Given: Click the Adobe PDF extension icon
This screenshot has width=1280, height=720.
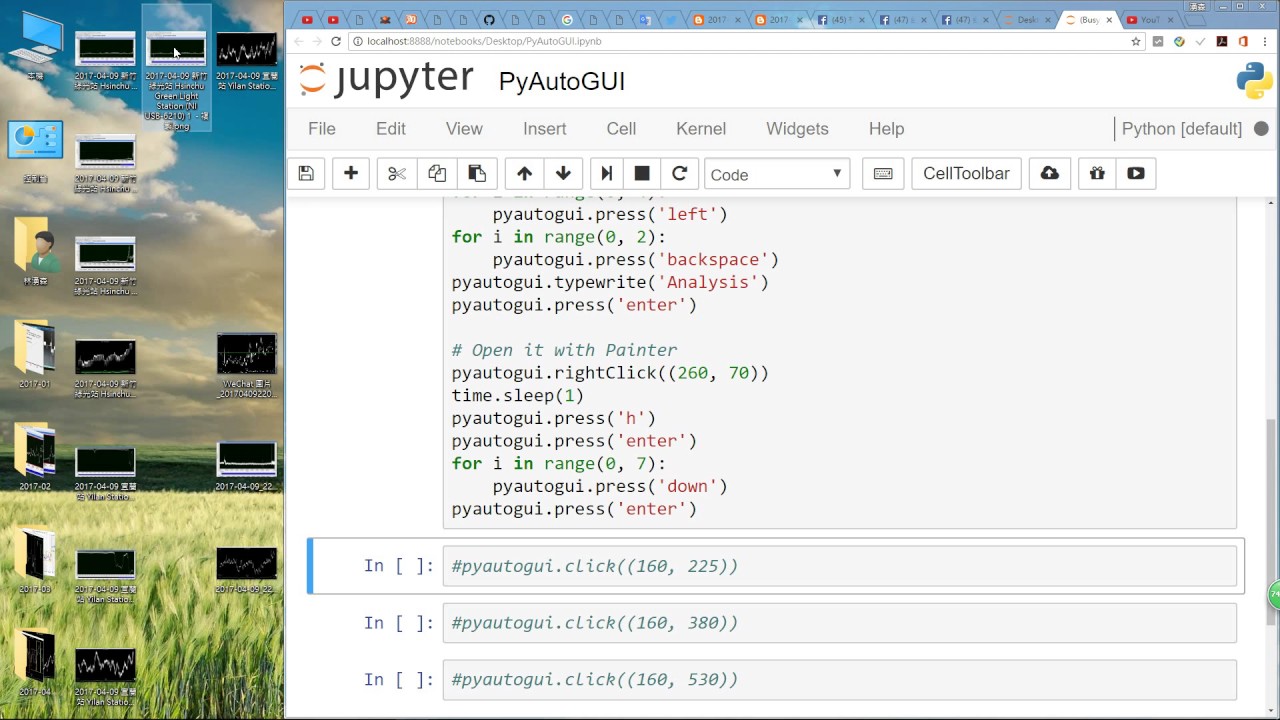Looking at the screenshot, I should coord(1222,41).
